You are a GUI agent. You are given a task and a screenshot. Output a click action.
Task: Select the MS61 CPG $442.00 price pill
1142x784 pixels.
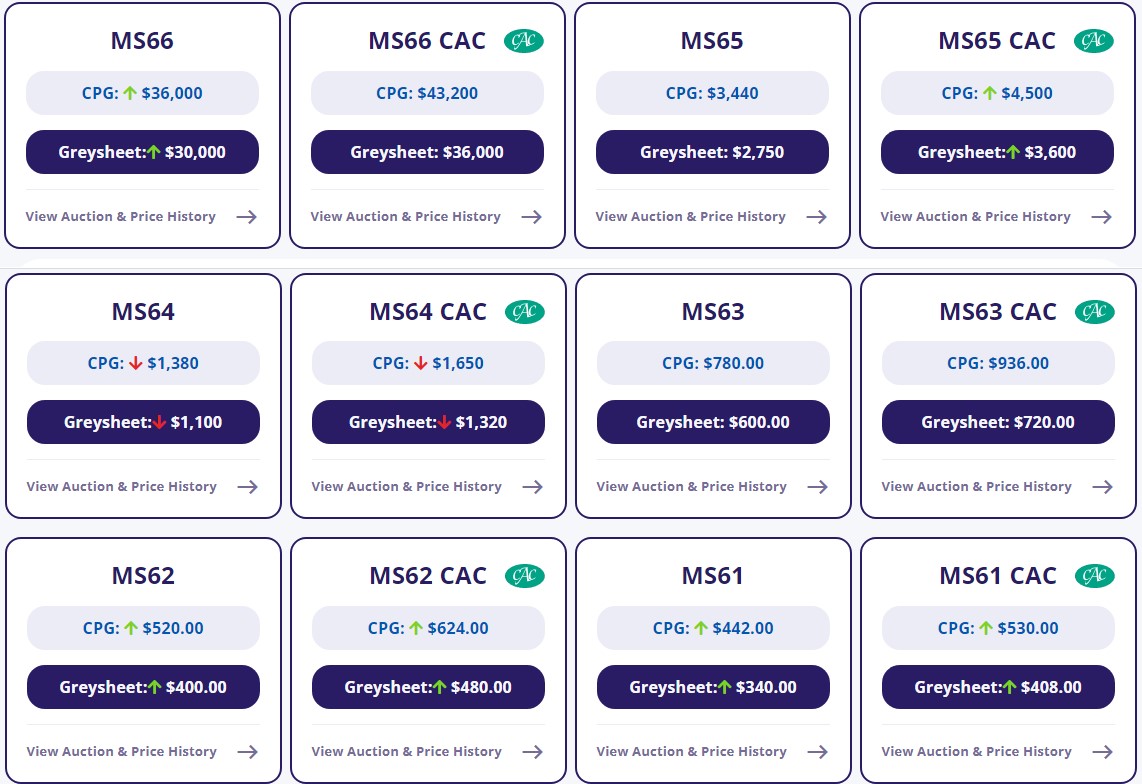pos(713,628)
